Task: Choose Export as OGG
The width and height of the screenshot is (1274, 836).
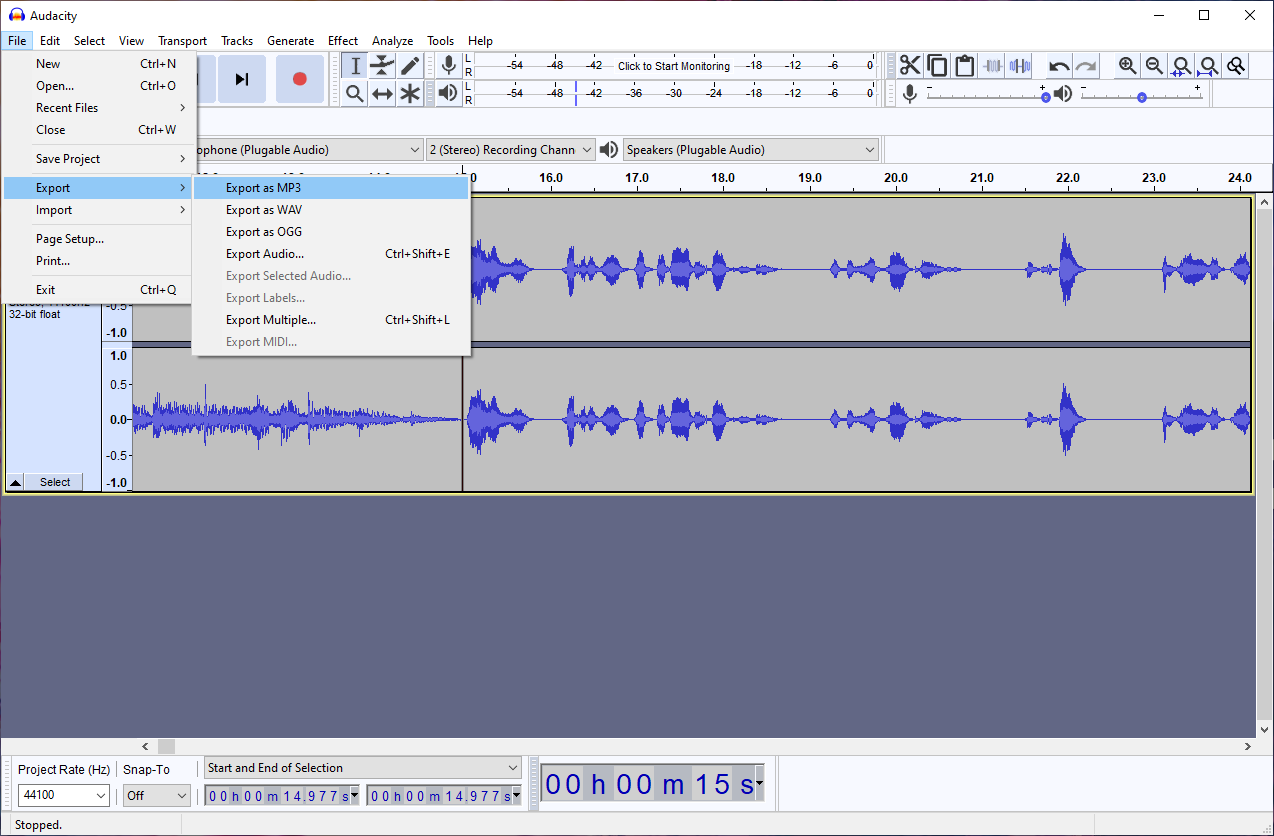Action: 331,232
